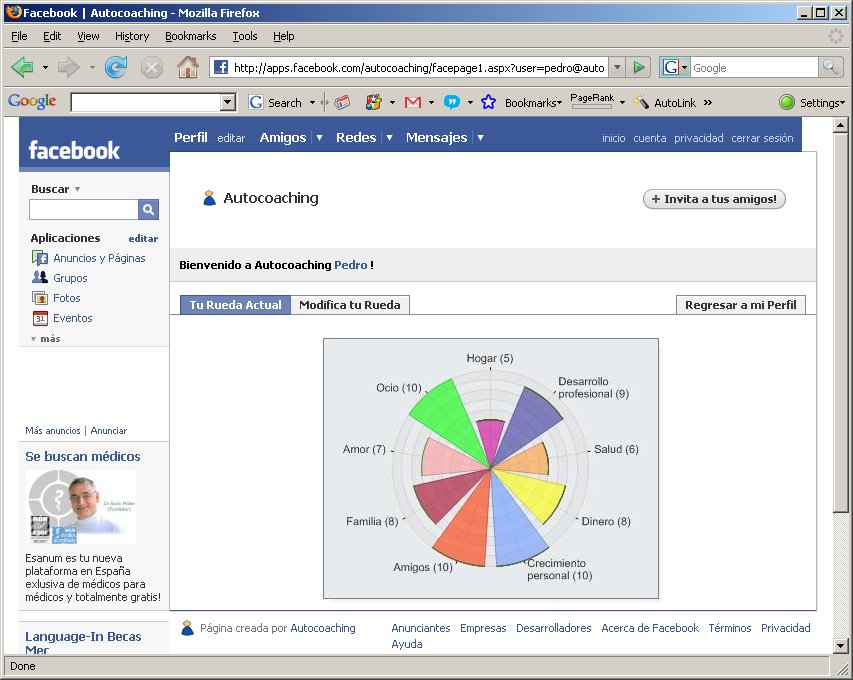Expand the Buscar options arrow

(77, 189)
